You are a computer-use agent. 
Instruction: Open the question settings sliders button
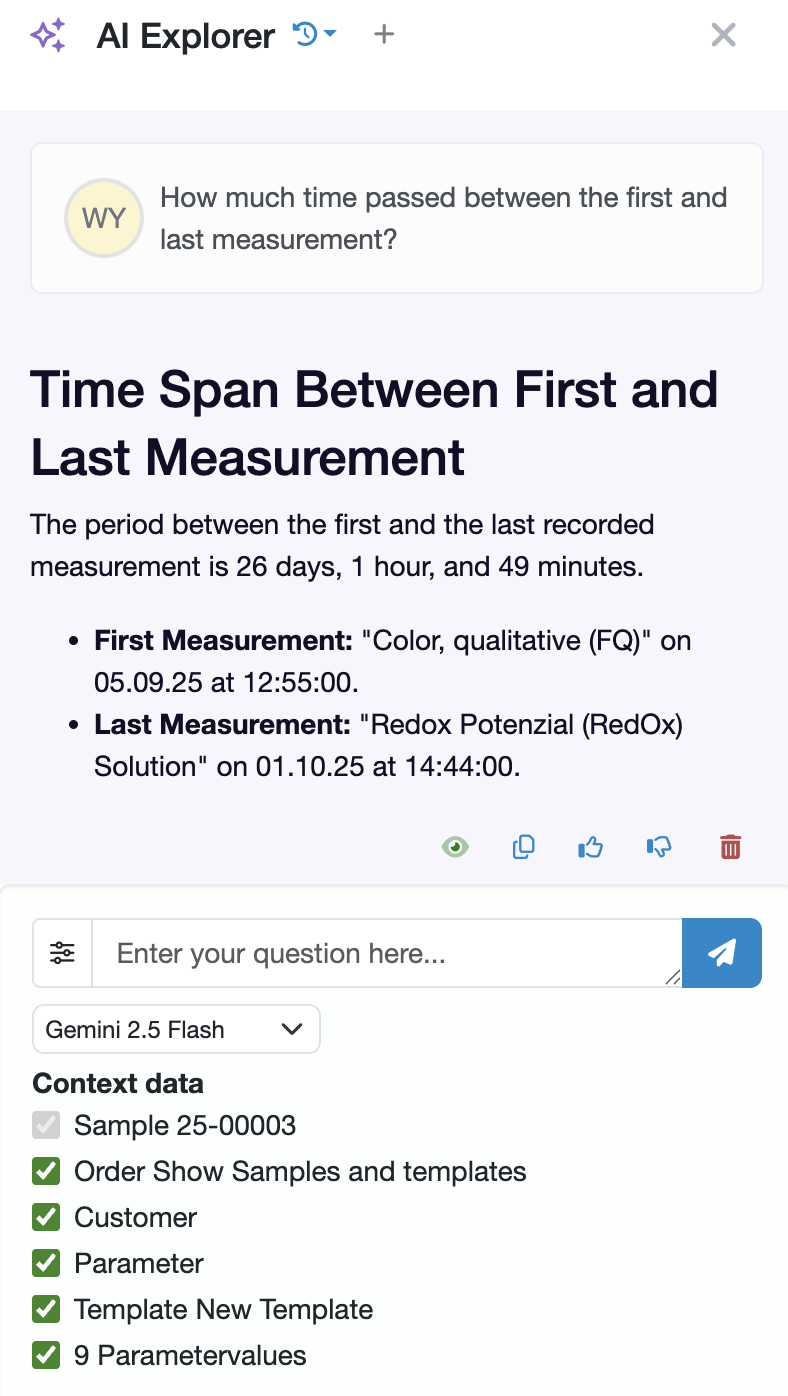point(63,953)
